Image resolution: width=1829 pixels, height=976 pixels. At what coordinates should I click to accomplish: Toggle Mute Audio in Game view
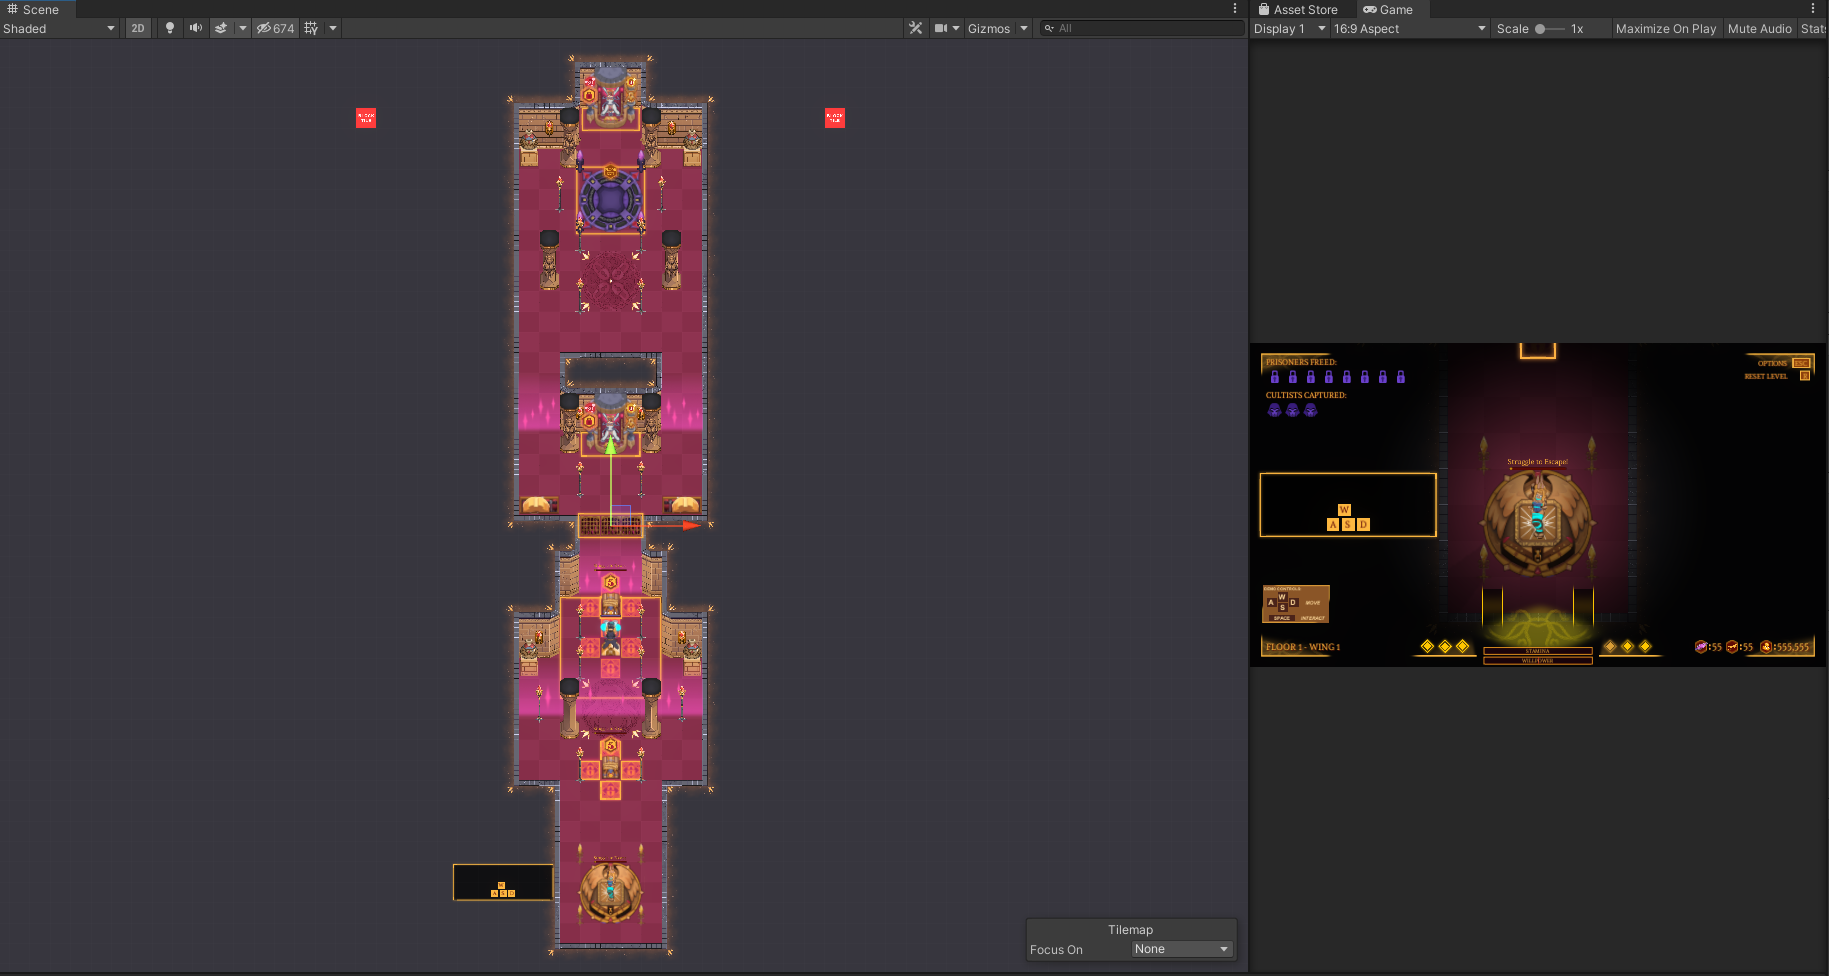[1759, 28]
